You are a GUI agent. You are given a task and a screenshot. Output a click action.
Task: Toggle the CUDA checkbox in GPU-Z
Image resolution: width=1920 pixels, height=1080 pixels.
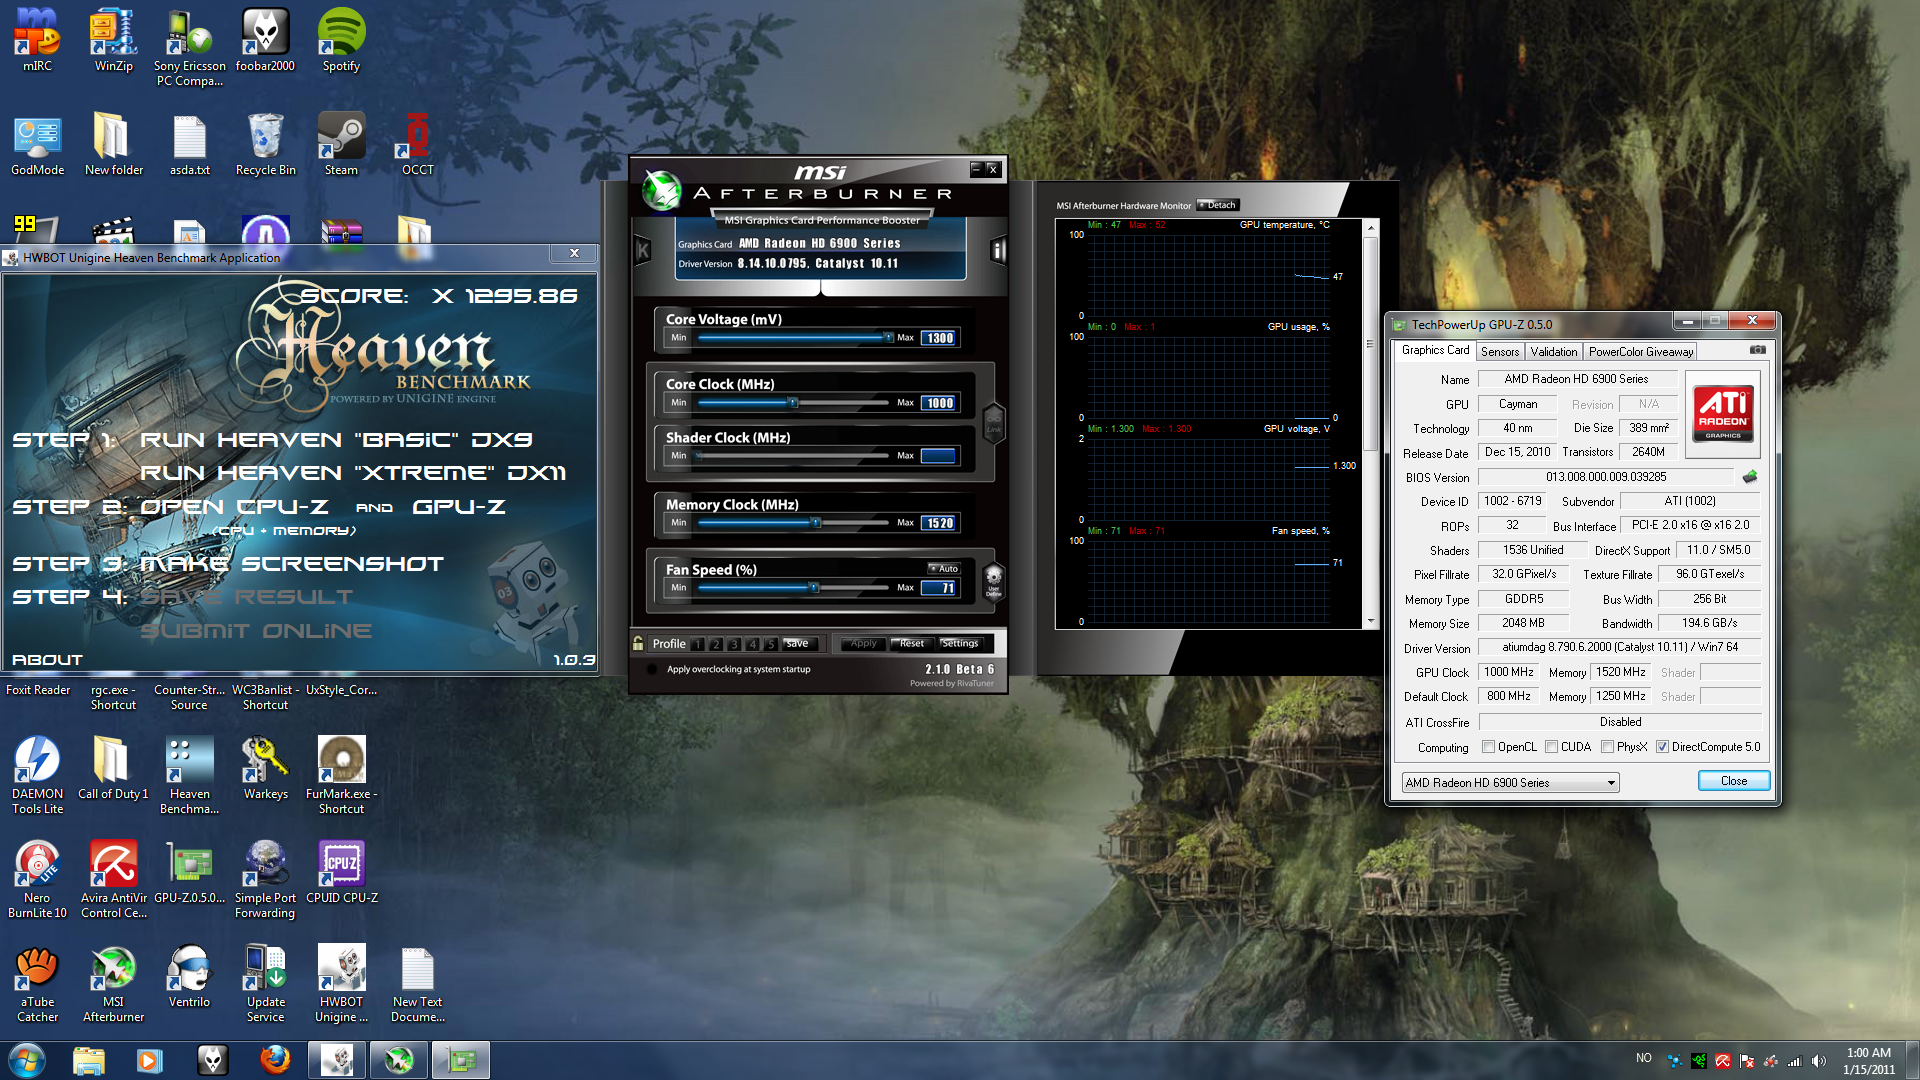point(1551,747)
